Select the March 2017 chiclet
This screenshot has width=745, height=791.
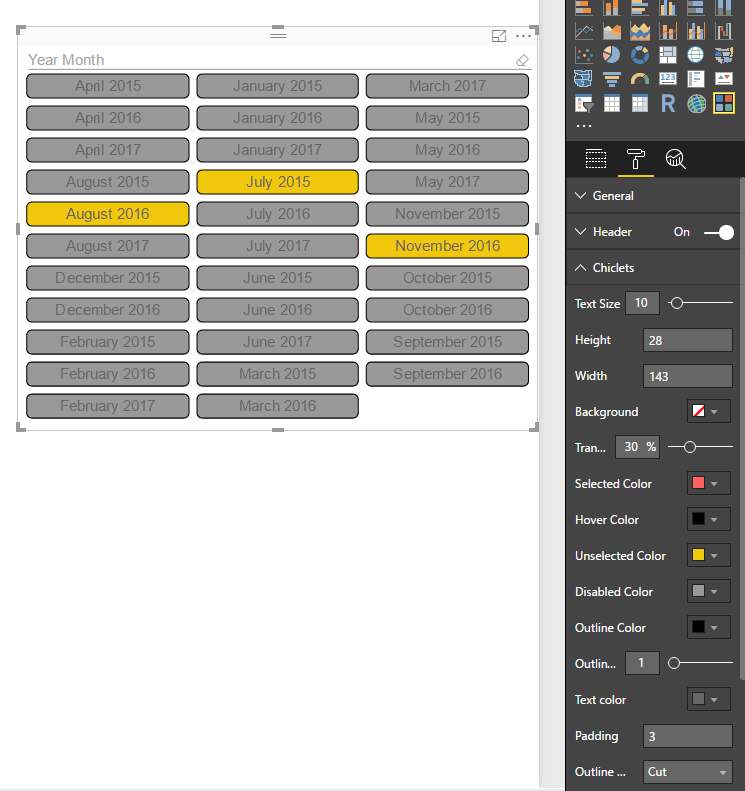point(447,86)
